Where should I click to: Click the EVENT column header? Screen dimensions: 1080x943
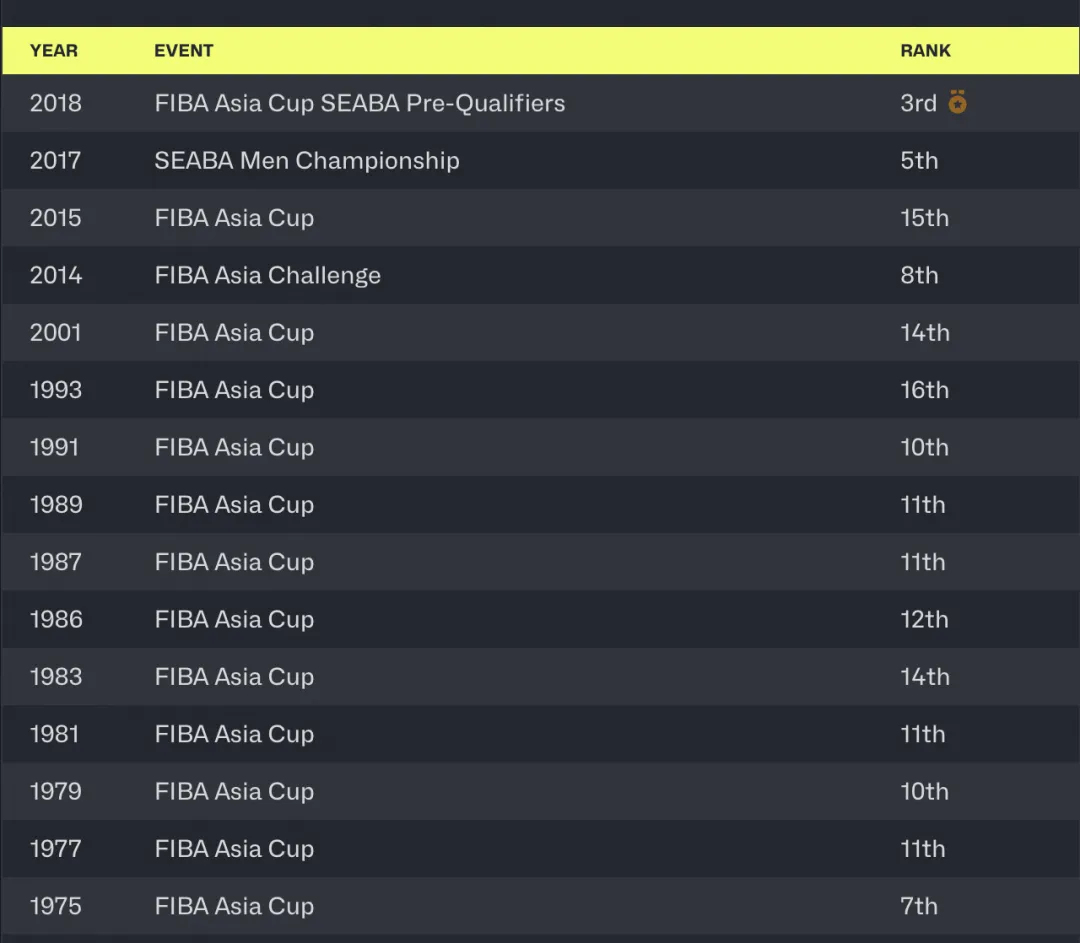click(184, 51)
